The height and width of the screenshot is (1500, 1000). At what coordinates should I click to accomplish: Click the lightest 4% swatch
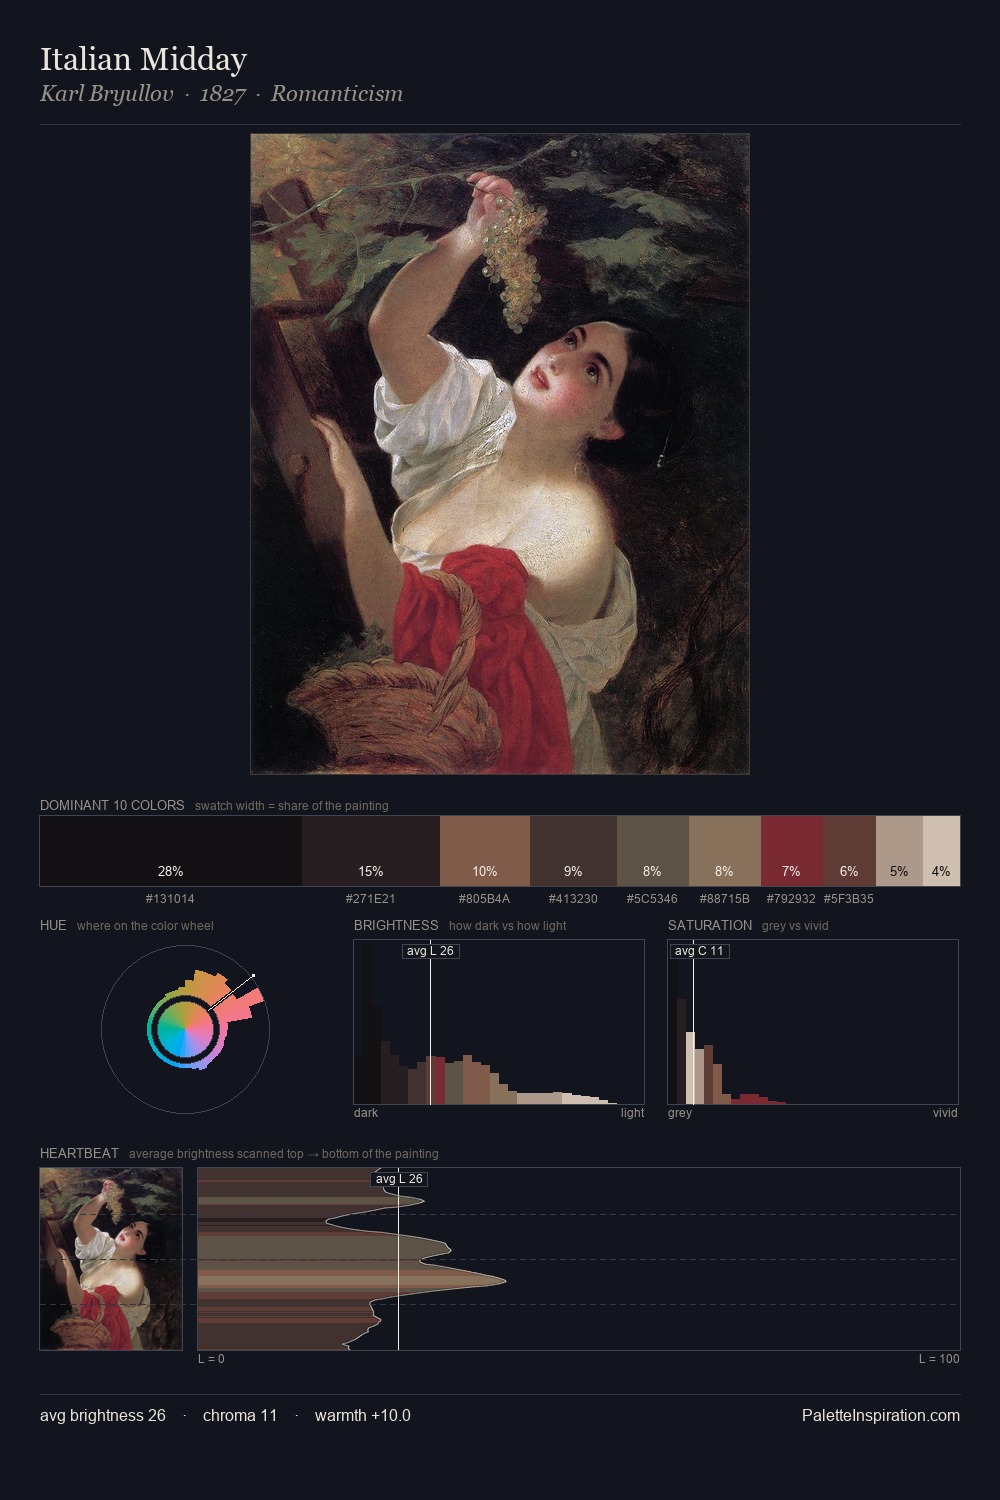pyautogui.click(x=941, y=851)
